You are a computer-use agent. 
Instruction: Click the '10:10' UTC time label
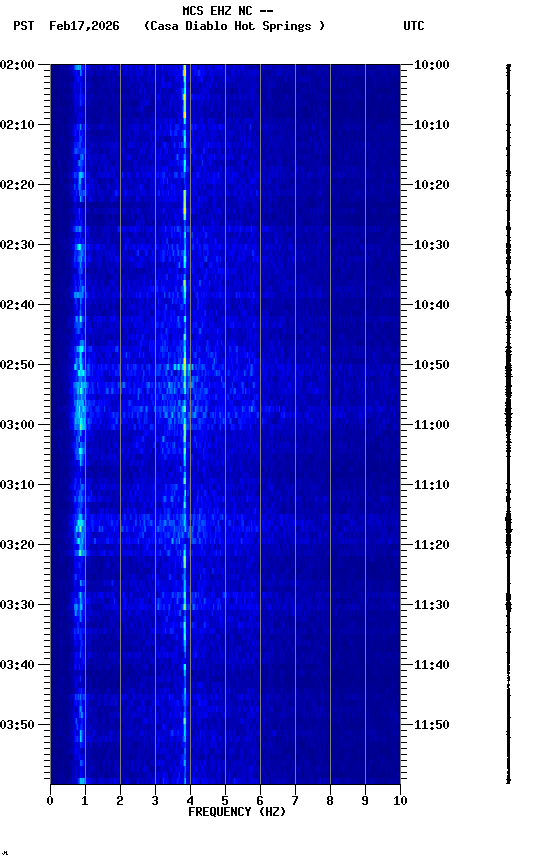pos(432,125)
